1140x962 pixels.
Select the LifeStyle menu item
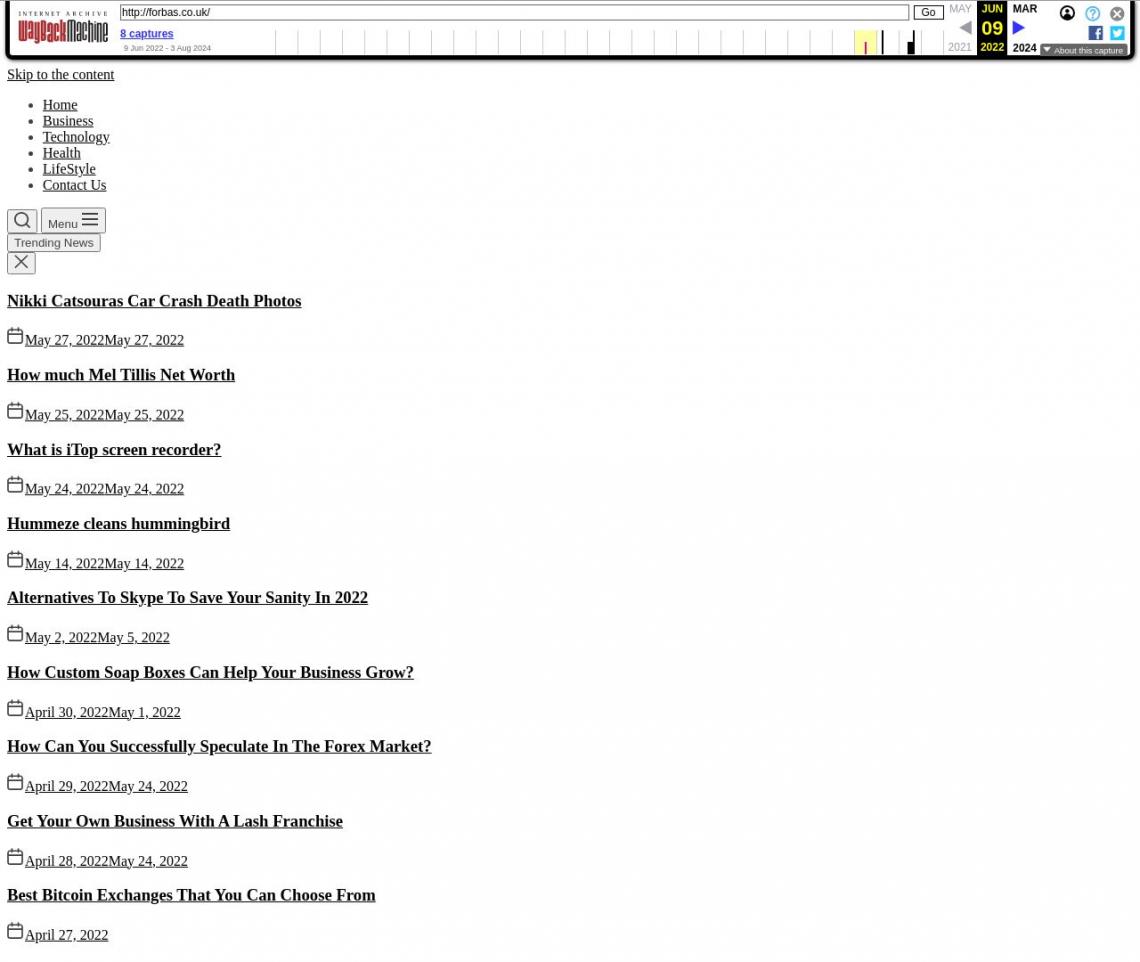(69, 169)
